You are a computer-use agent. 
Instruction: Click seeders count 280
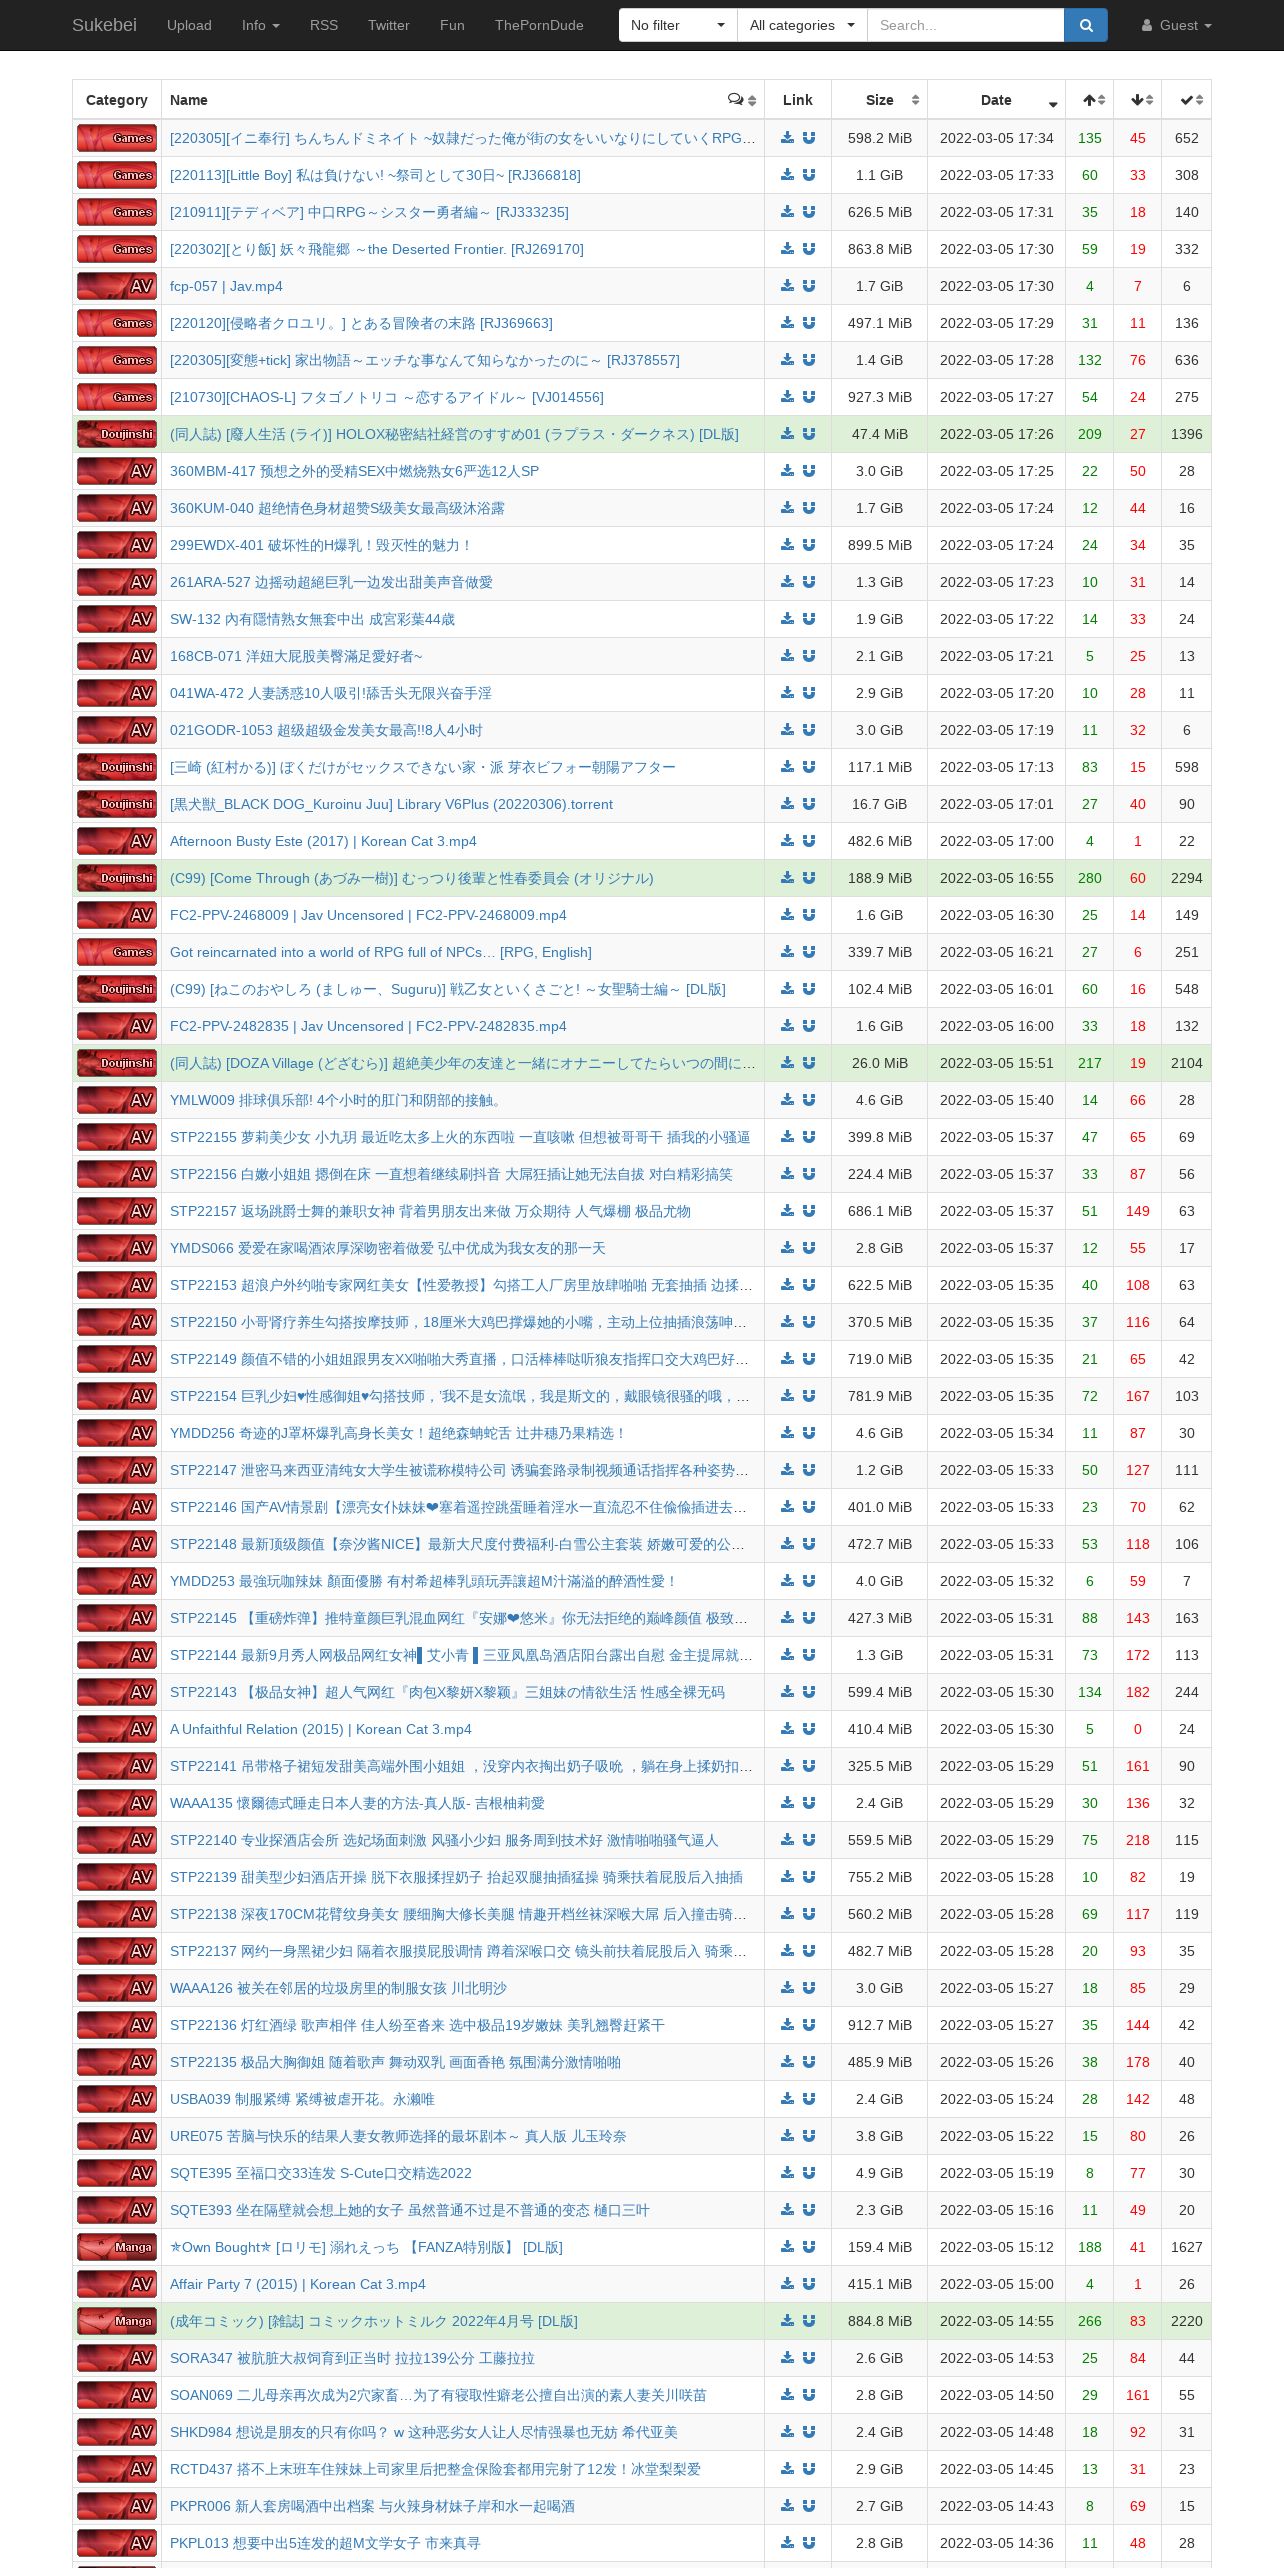[x=1090, y=878]
